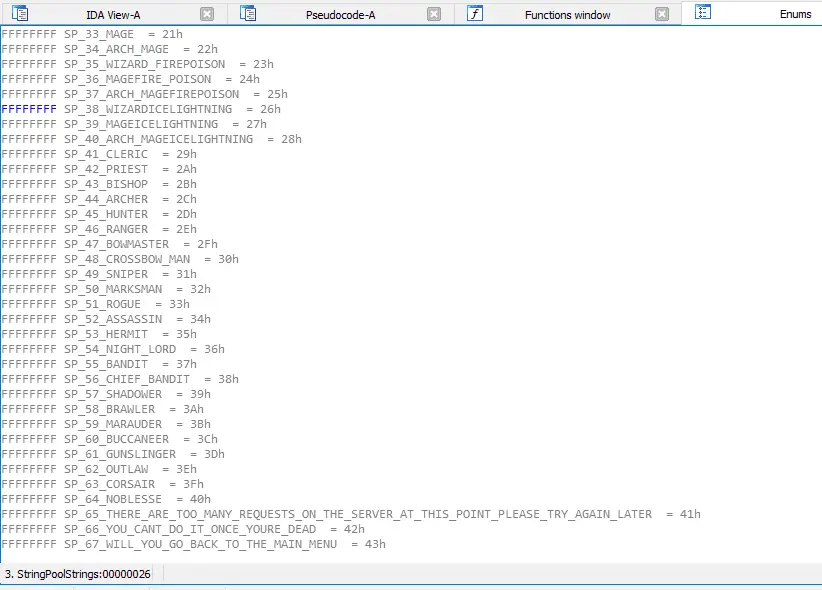The image size is (822, 590).
Task: Select enum member SP_35_WIZARD_FIREPOISON
Action: (x=144, y=64)
